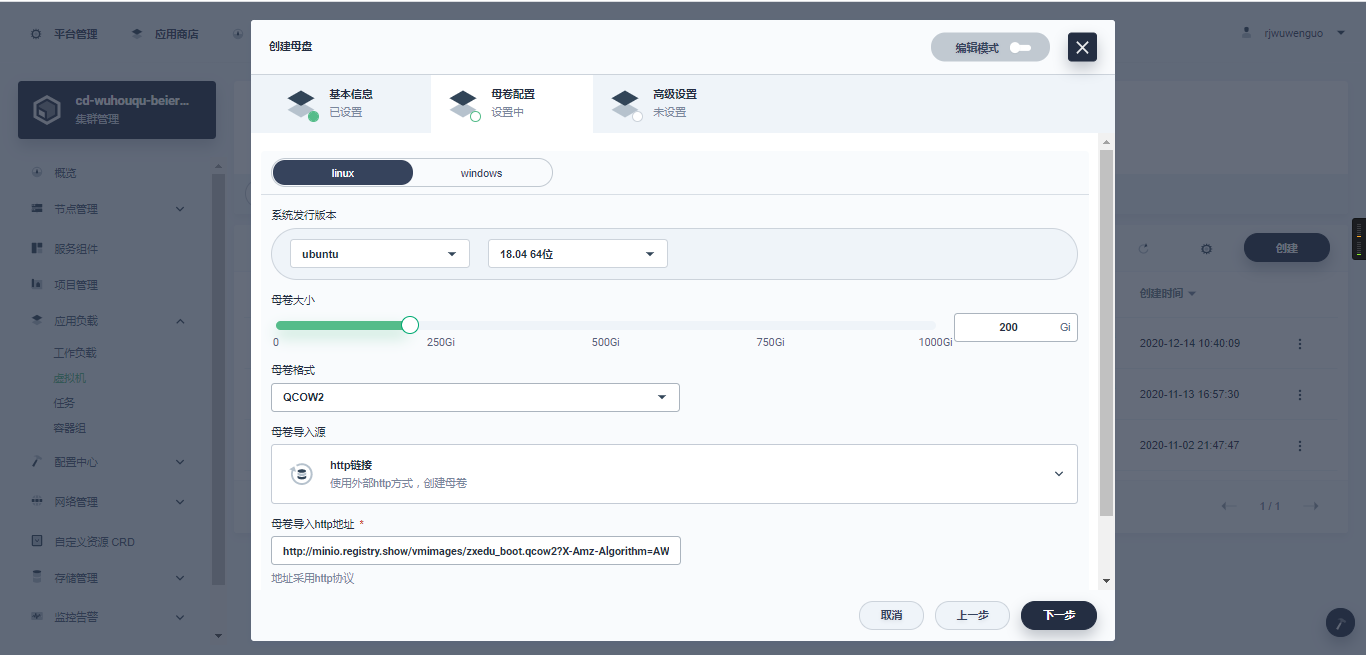Viewport: 1366px width, 655px height.
Task: Open 工作负载 in the sidebar
Action: (75, 353)
